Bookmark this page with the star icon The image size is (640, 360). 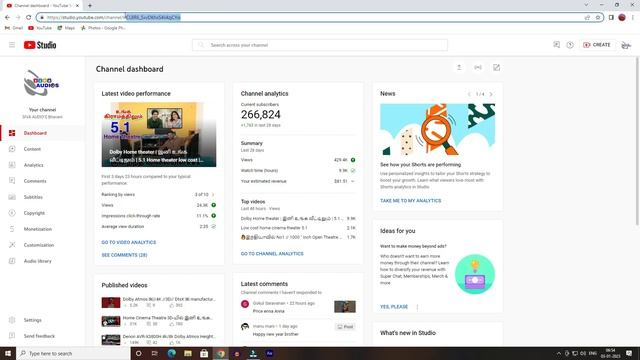pos(598,18)
